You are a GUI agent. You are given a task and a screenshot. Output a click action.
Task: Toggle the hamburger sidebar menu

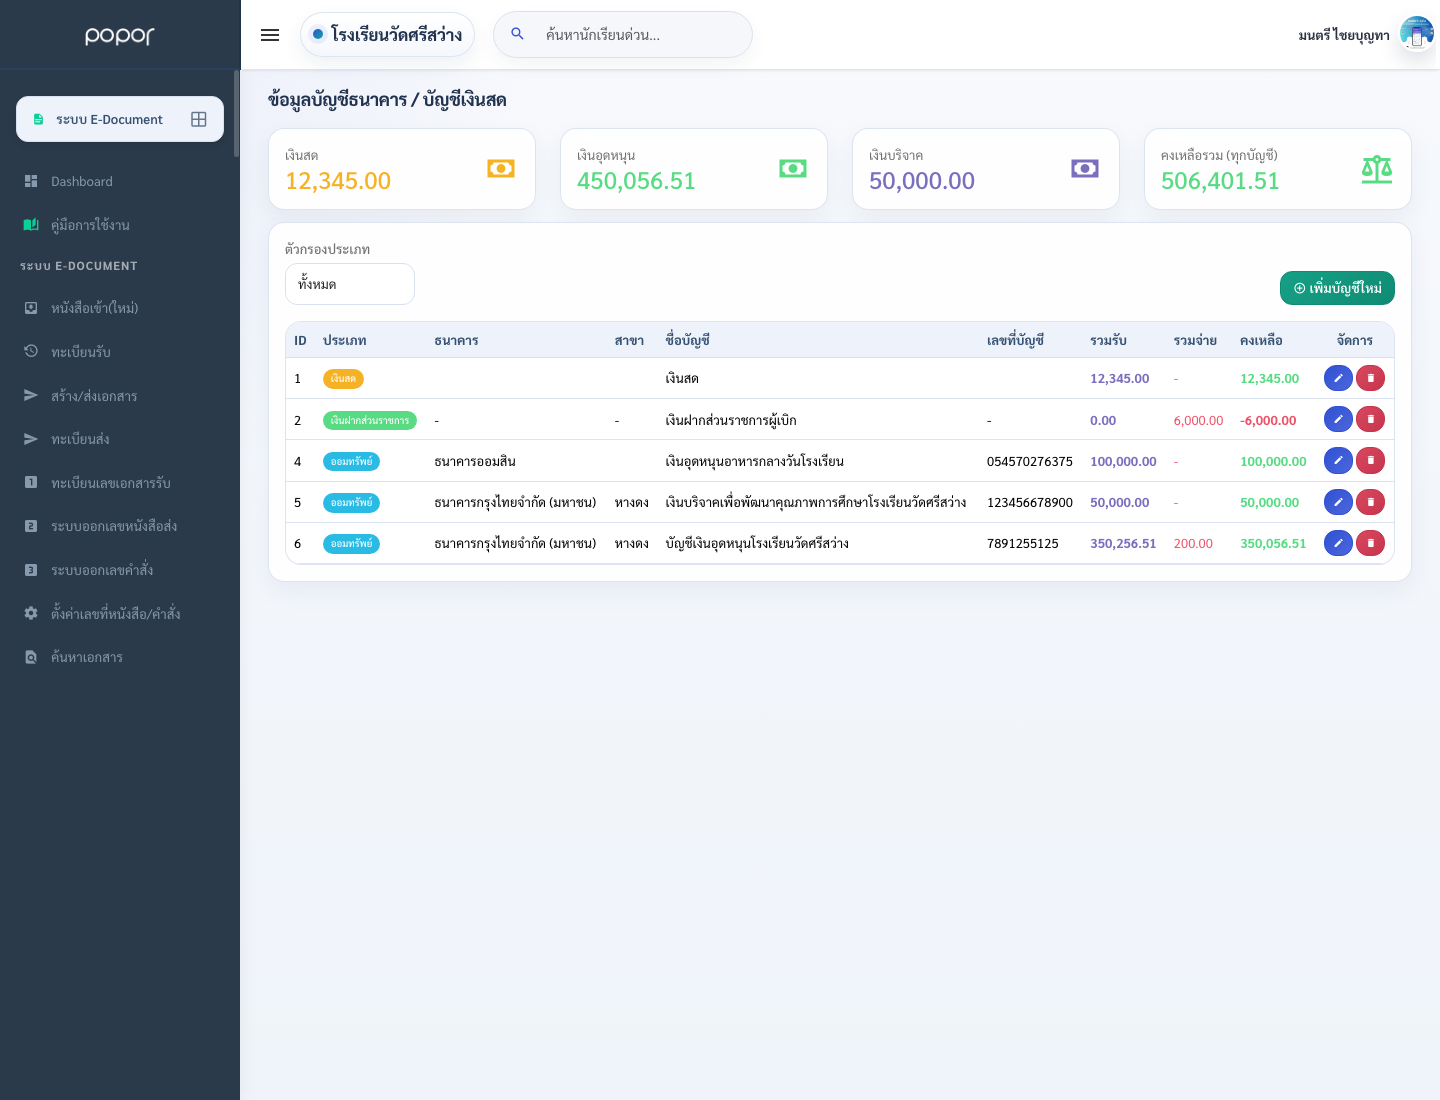[x=270, y=35]
